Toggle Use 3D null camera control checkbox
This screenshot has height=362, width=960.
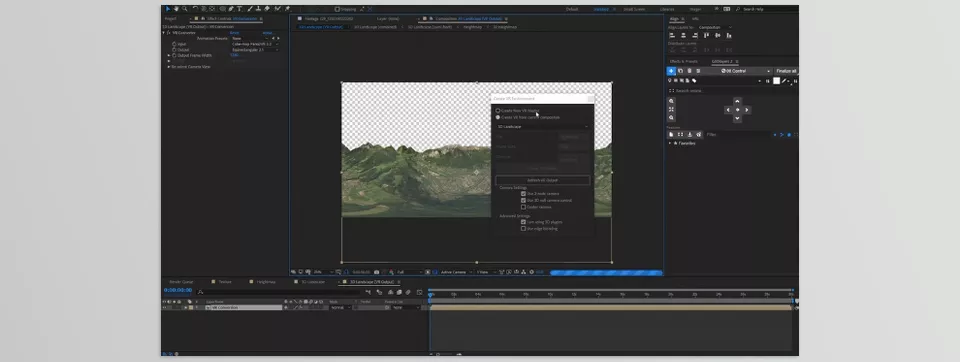(523, 200)
